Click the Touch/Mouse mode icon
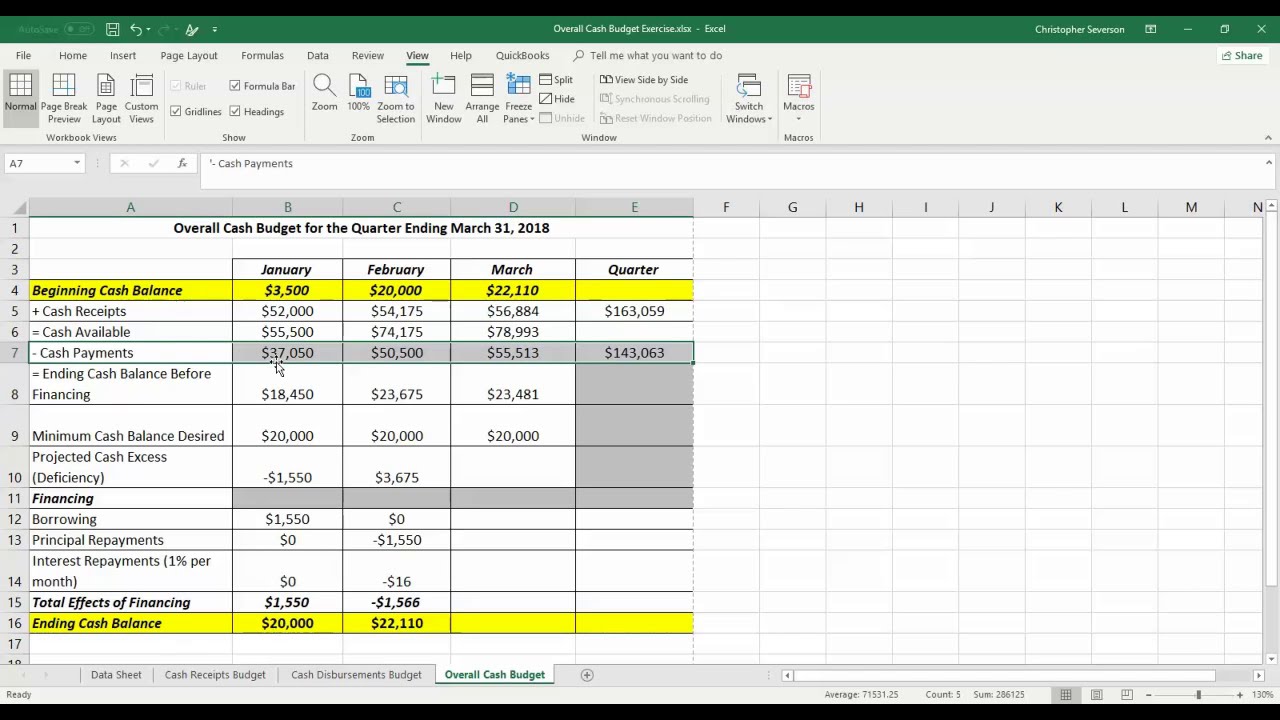The height and width of the screenshot is (720, 1280). pyautogui.click(x=192, y=29)
